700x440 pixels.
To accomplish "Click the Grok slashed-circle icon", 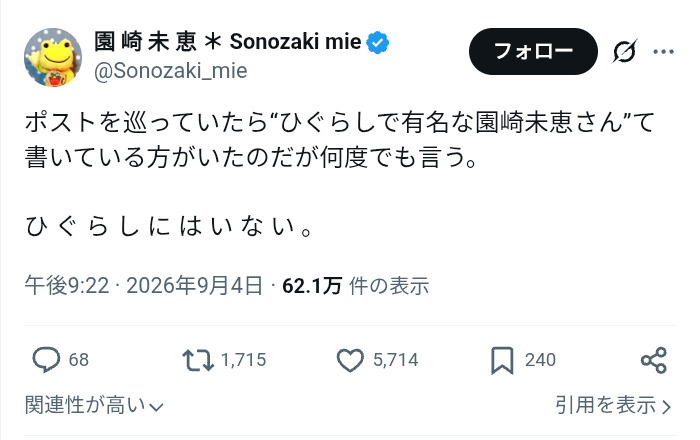I will tap(624, 52).
